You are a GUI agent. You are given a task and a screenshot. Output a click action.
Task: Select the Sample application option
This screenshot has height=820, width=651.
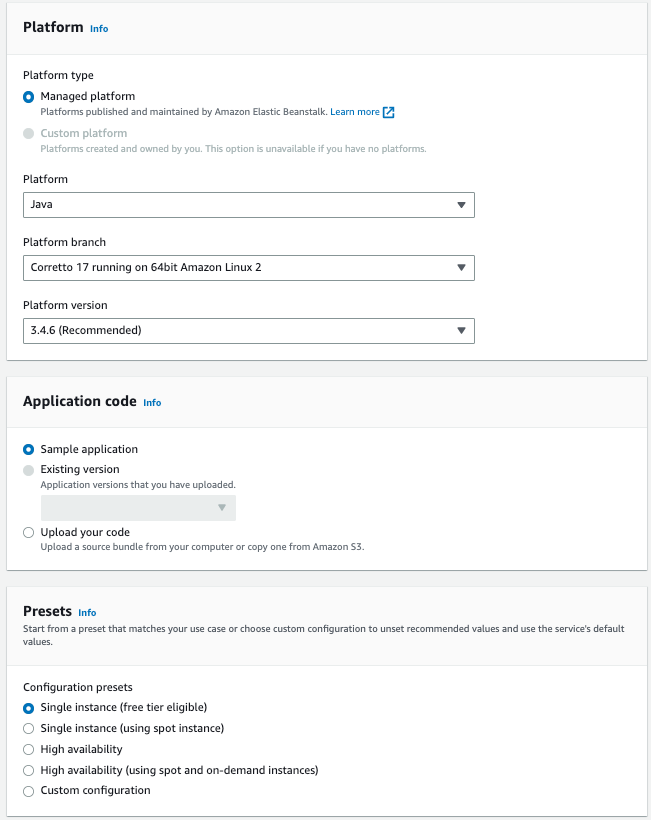pyautogui.click(x=29, y=450)
